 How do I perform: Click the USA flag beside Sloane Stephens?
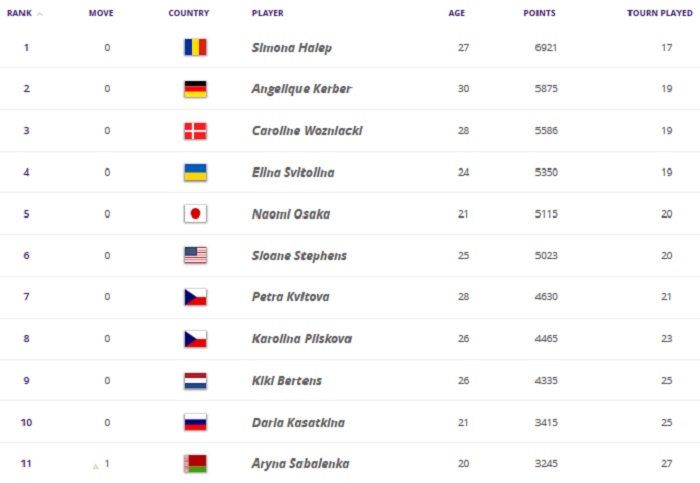click(x=195, y=255)
